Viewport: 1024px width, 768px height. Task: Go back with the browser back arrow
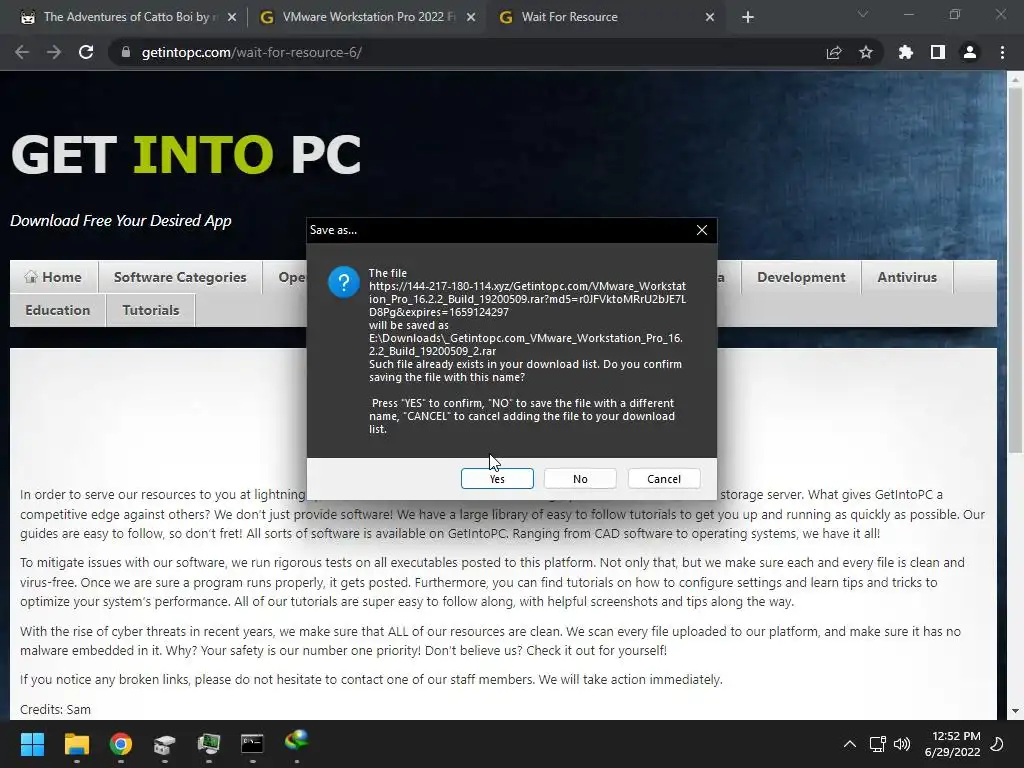coord(22,52)
